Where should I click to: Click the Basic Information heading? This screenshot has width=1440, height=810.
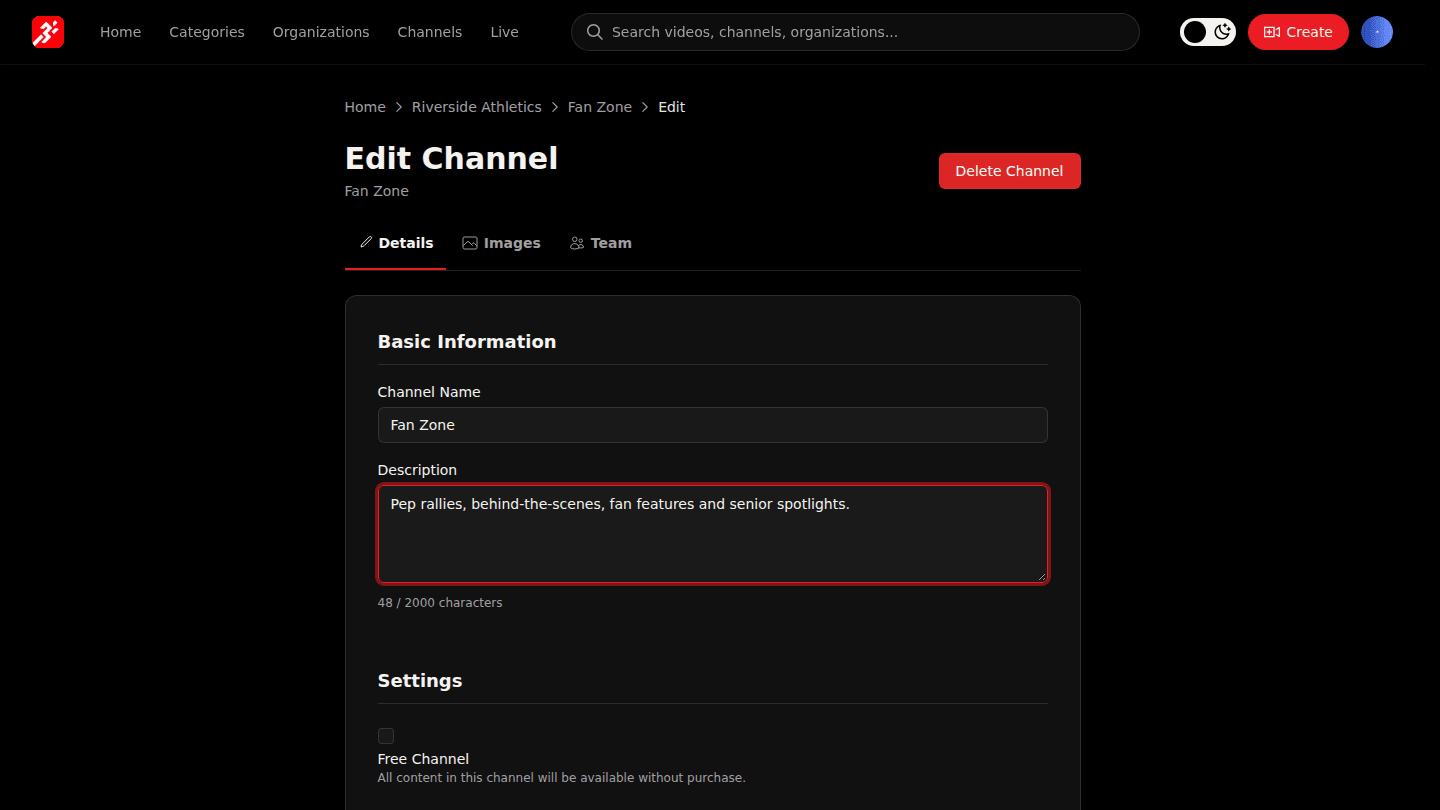pos(467,342)
